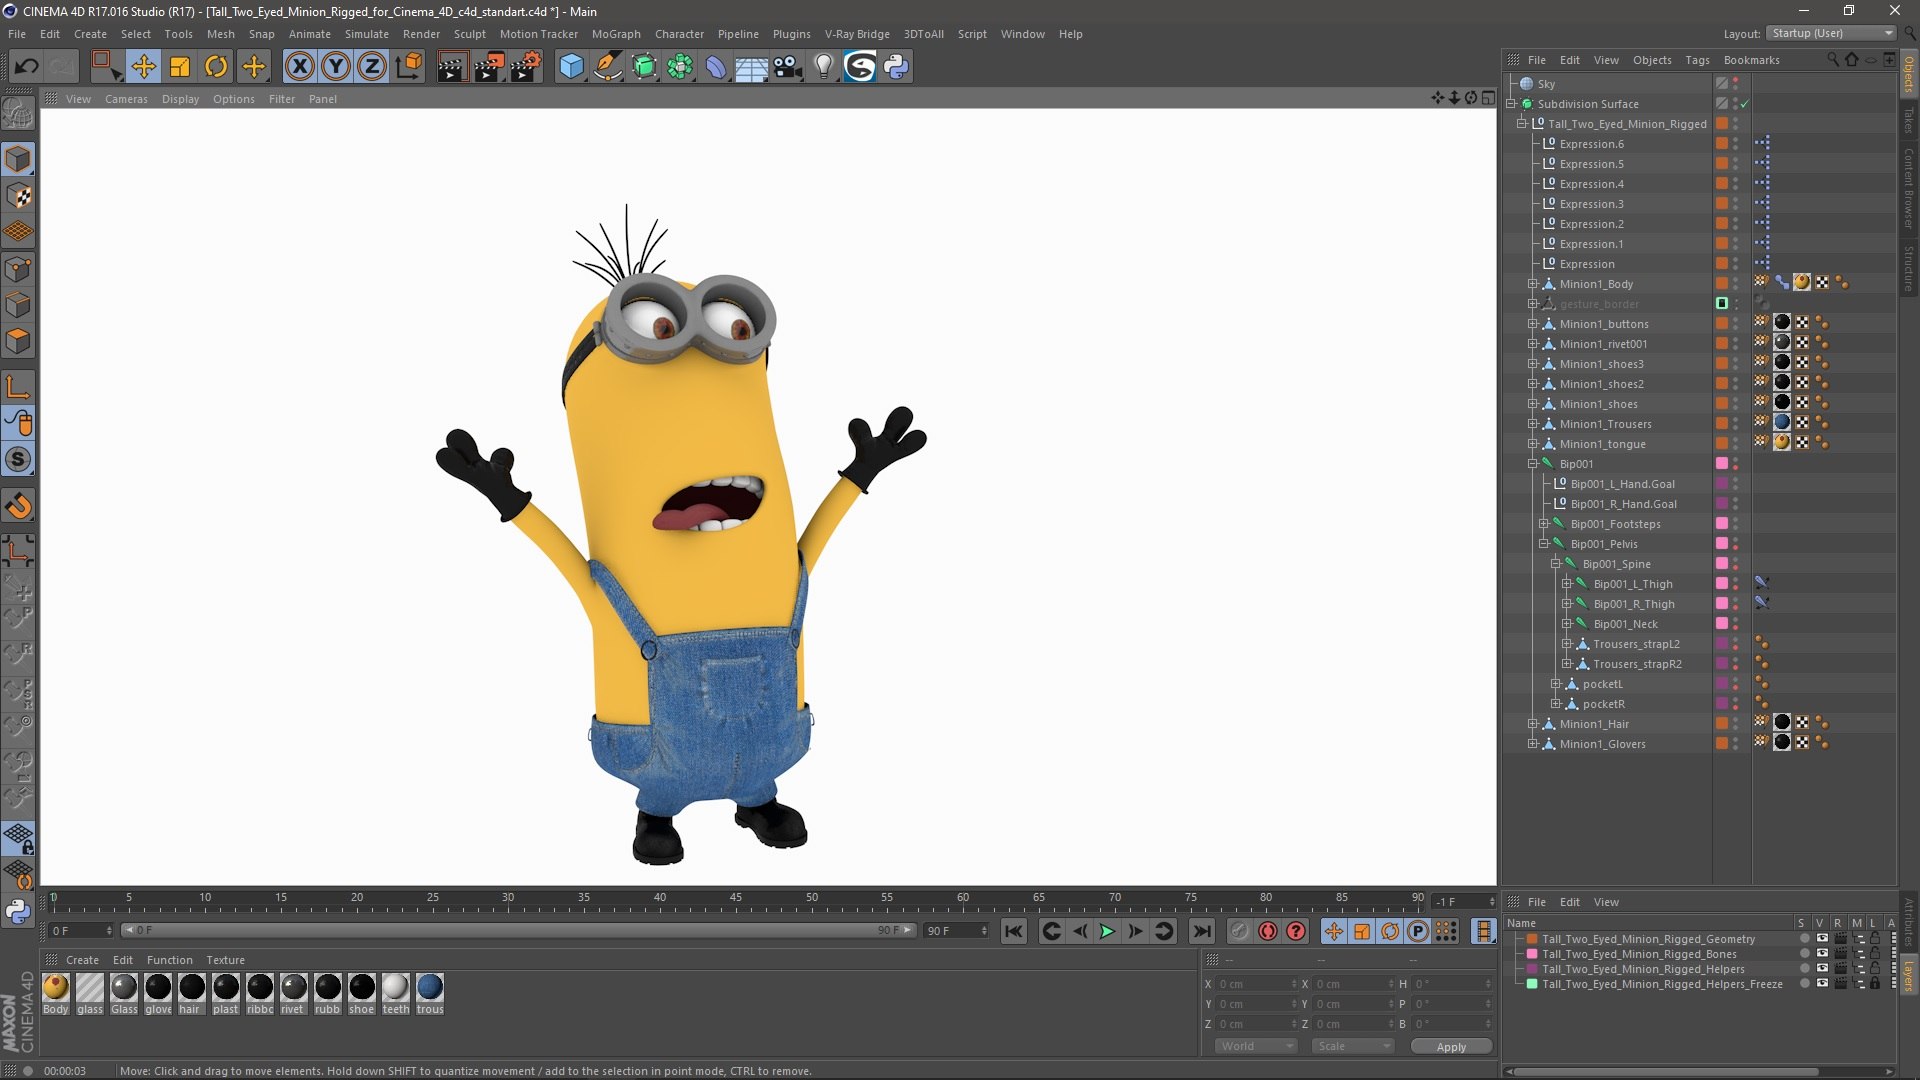The width and height of the screenshot is (1920, 1080).
Task: Toggle Subdivision Surface enable checkmark
Action: (x=1745, y=104)
